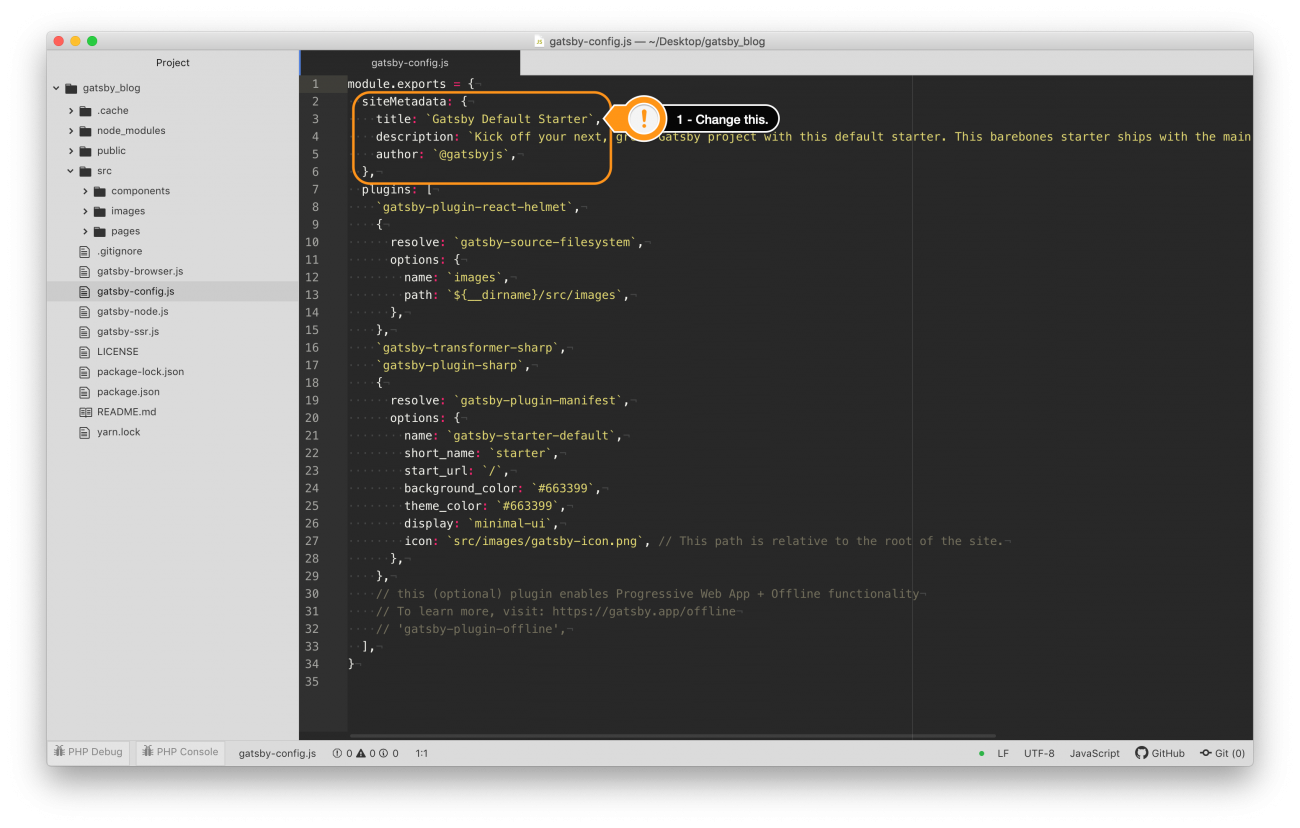The width and height of the screenshot is (1300, 828).
Task: Open linter error counts in status bar
Action: pos(365,753)
